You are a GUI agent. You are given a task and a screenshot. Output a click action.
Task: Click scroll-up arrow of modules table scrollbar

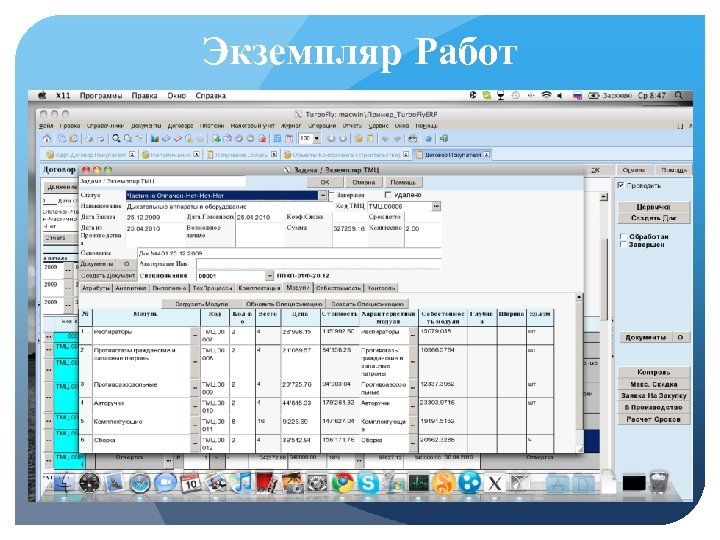coord(579,298)
